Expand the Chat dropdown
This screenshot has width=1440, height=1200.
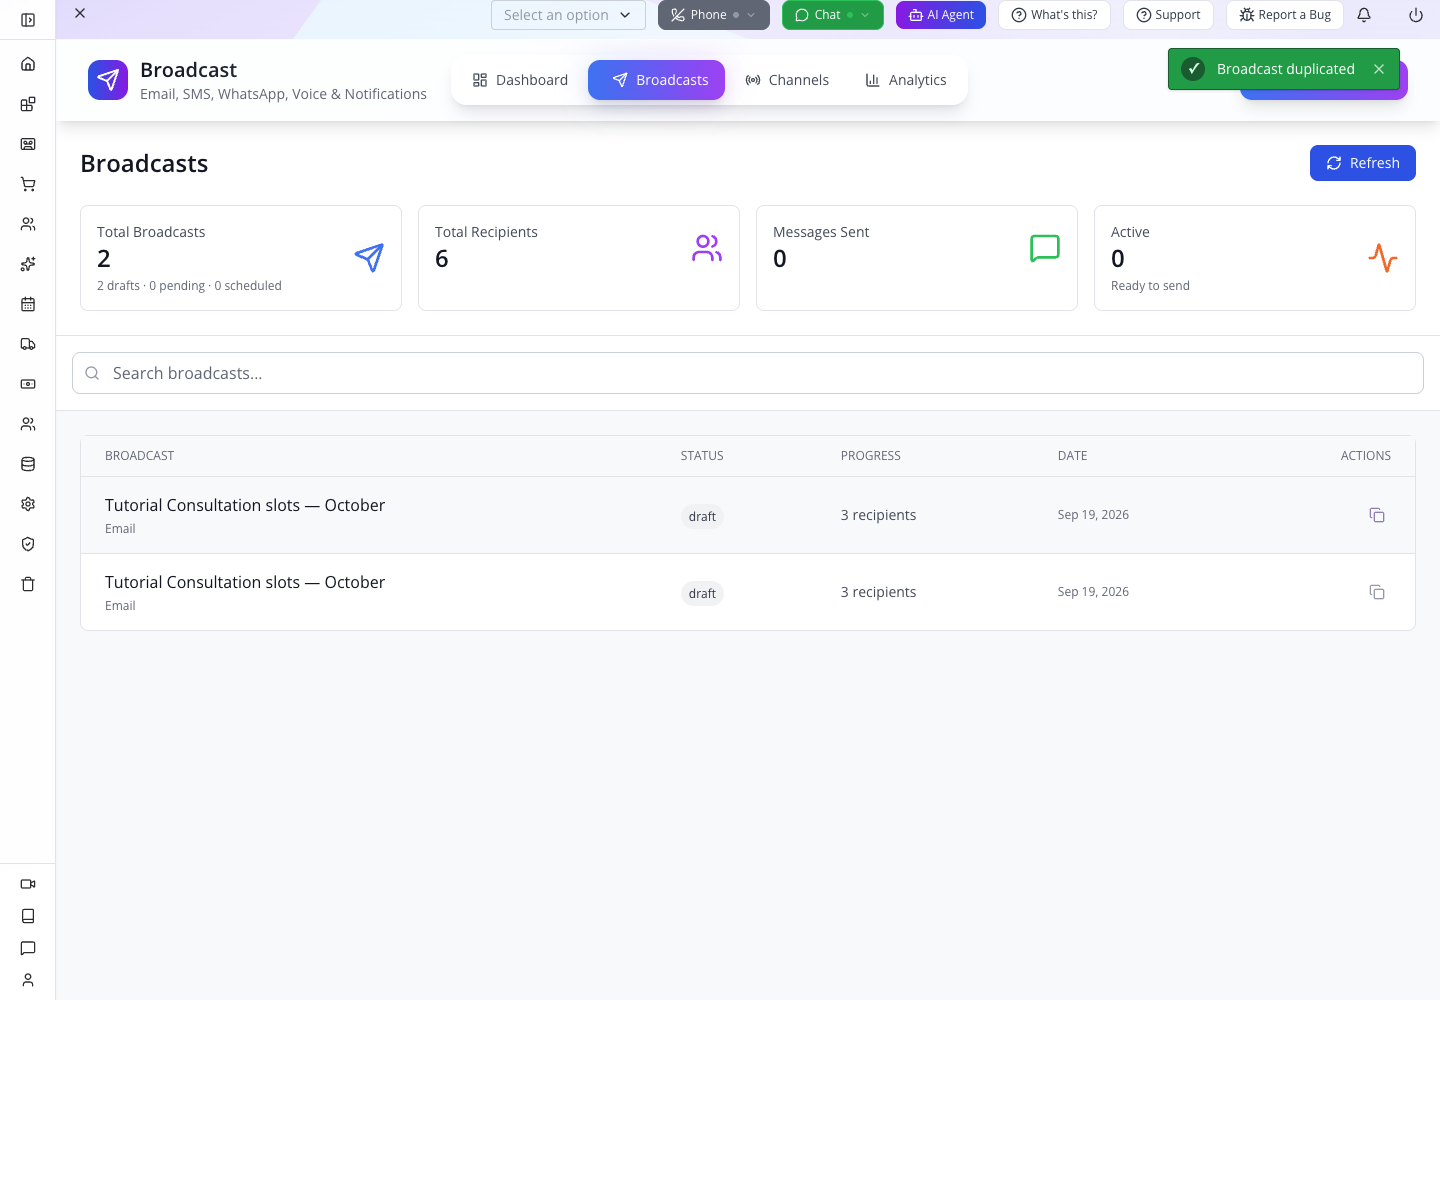pyautogui.click(x=833, y=15)
